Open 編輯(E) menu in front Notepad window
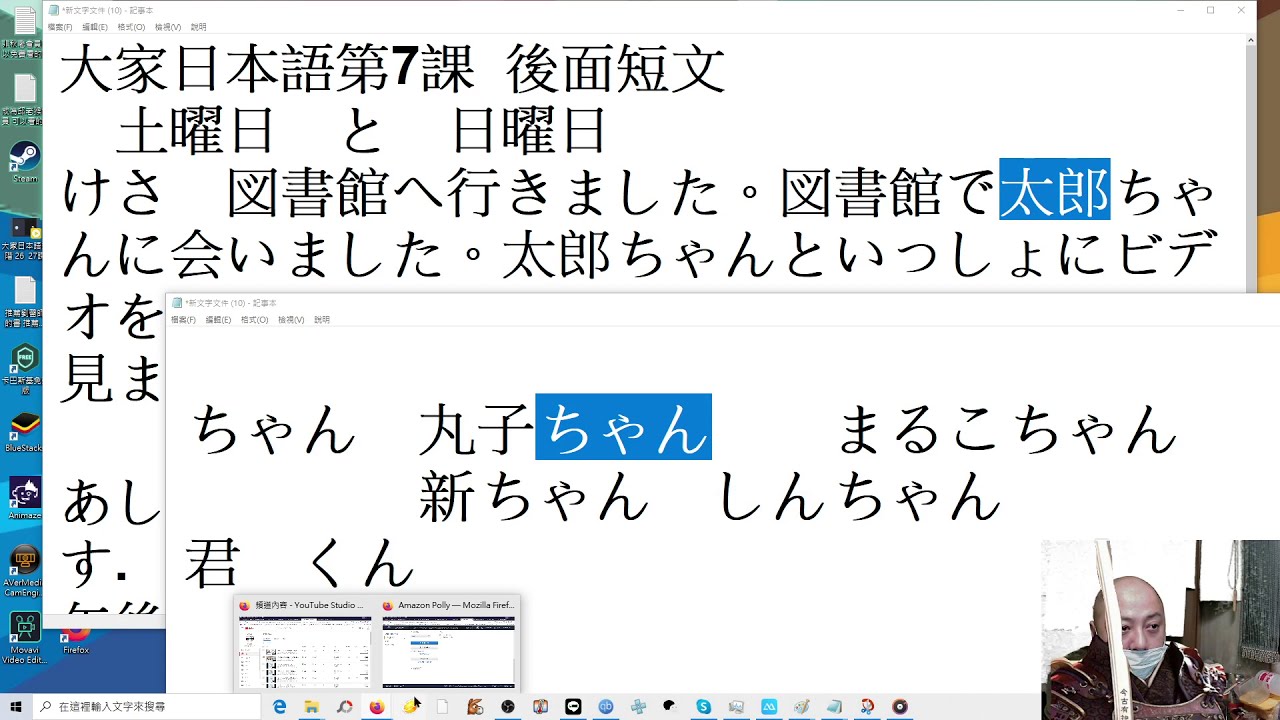Viewport: 1280px width, 720px height. pyautogui.click(x=218, y=320)
